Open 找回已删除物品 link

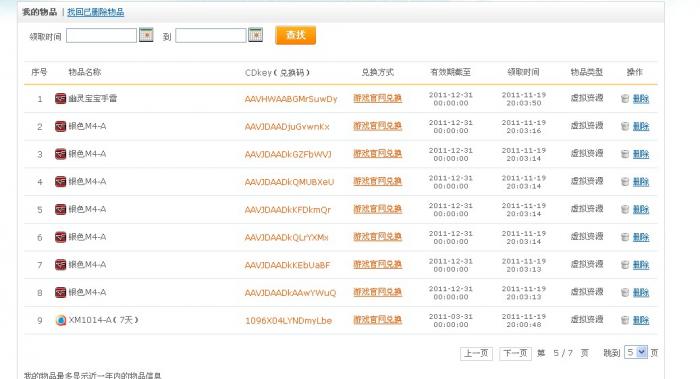click(96, 12)
